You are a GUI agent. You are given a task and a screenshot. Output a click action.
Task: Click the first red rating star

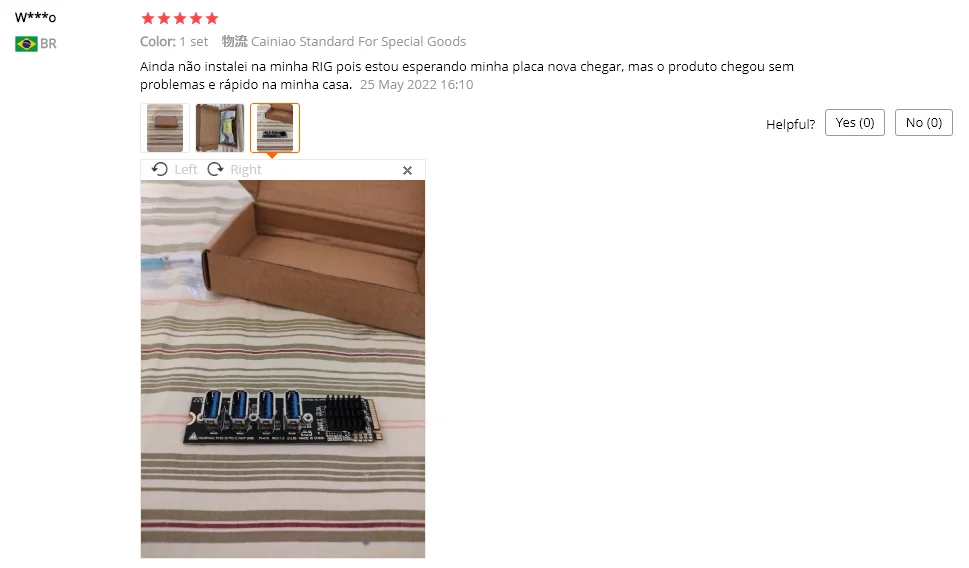click(148, 19)
